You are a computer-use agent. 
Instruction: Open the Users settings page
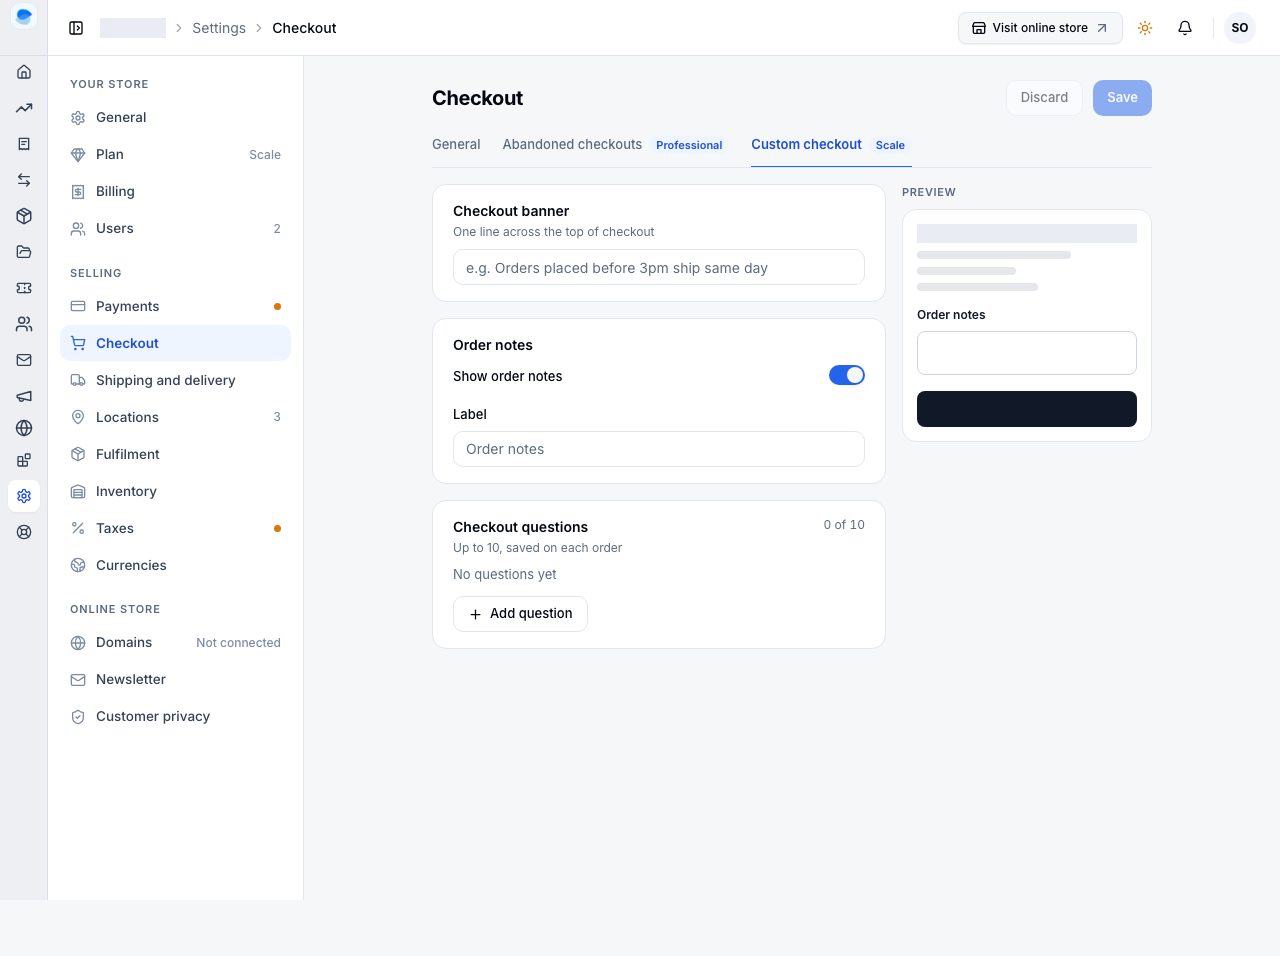coord(176,229)
